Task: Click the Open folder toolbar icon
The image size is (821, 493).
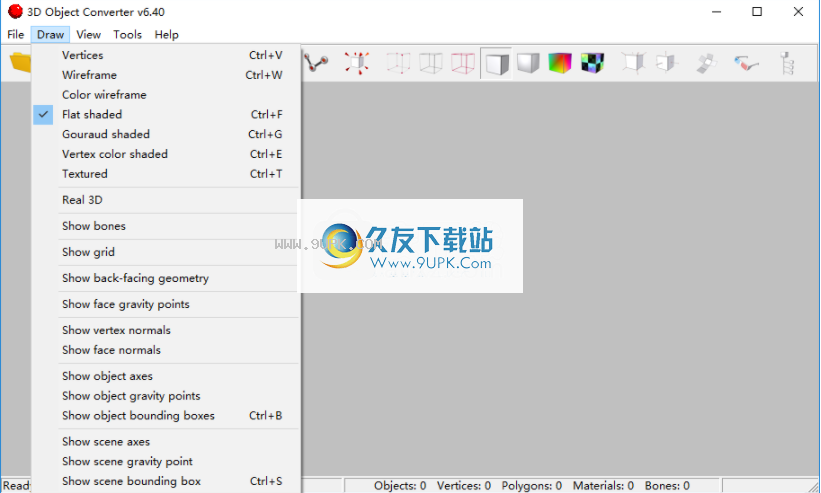Action: click(x=20, y=62)
